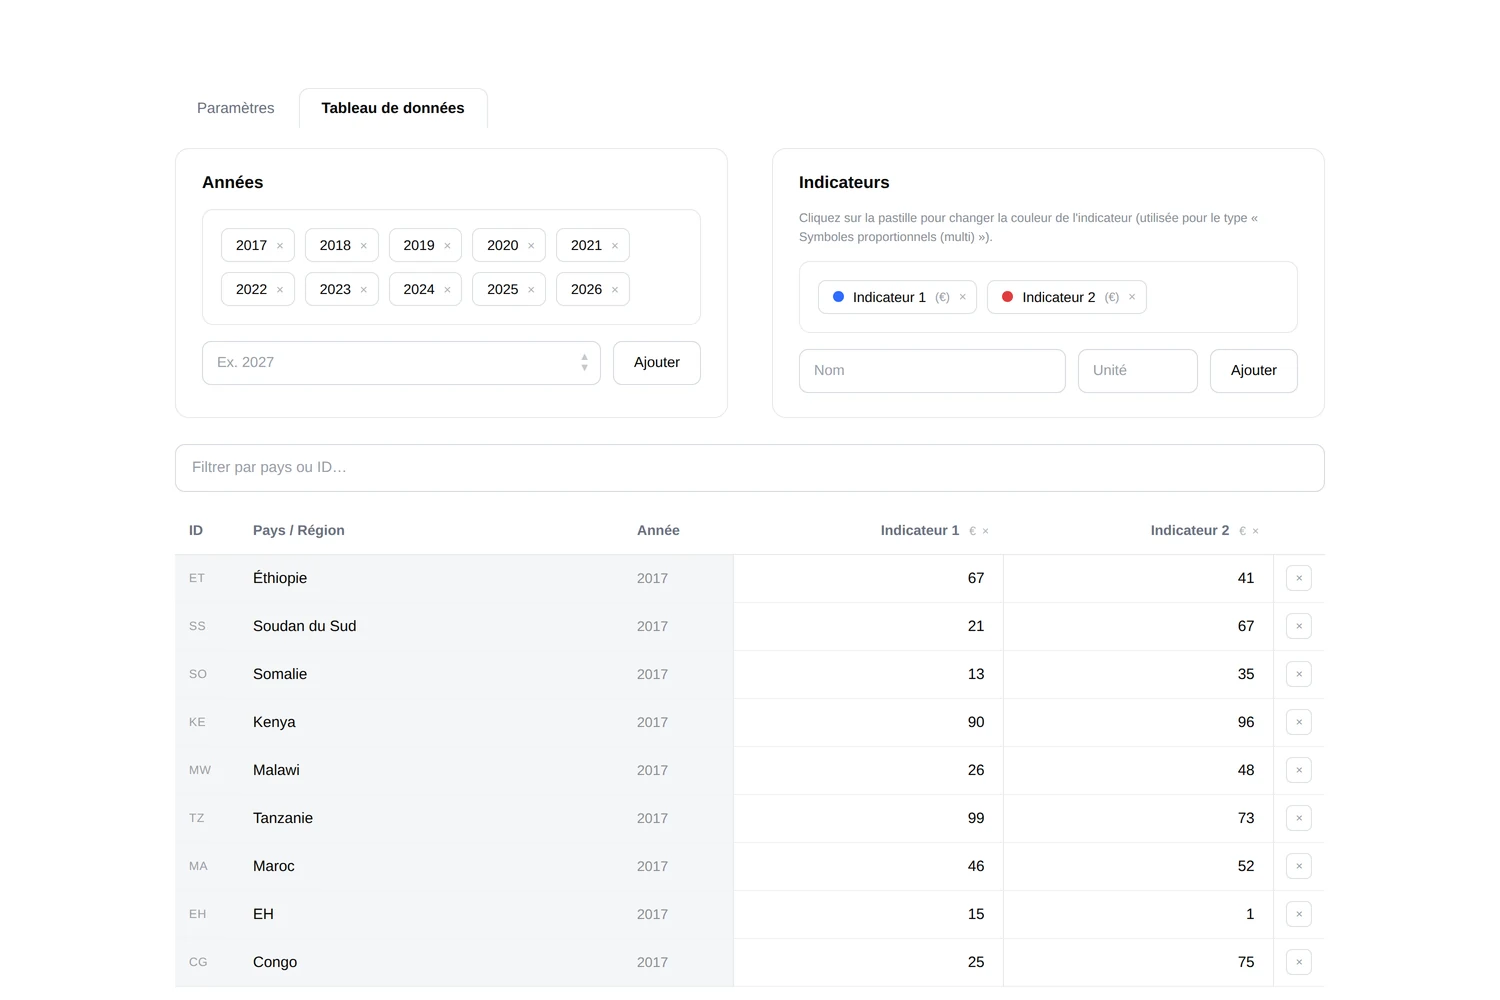
Task: Remove Indicateur 1 column from table header
Action: point(986,531)
